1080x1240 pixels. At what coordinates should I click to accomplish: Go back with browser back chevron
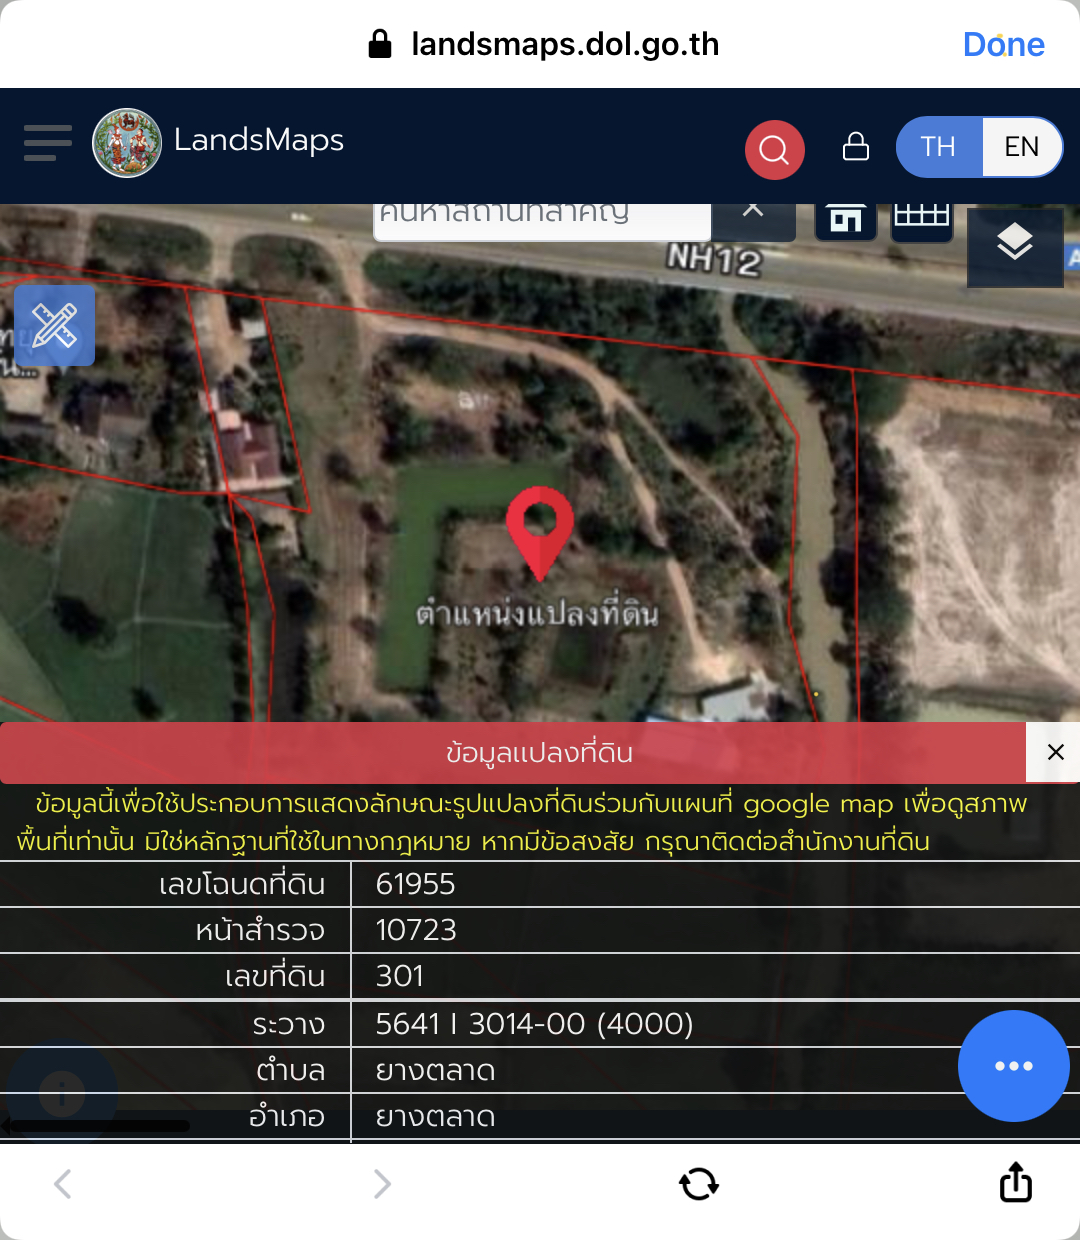click(x=63, y=1184)
